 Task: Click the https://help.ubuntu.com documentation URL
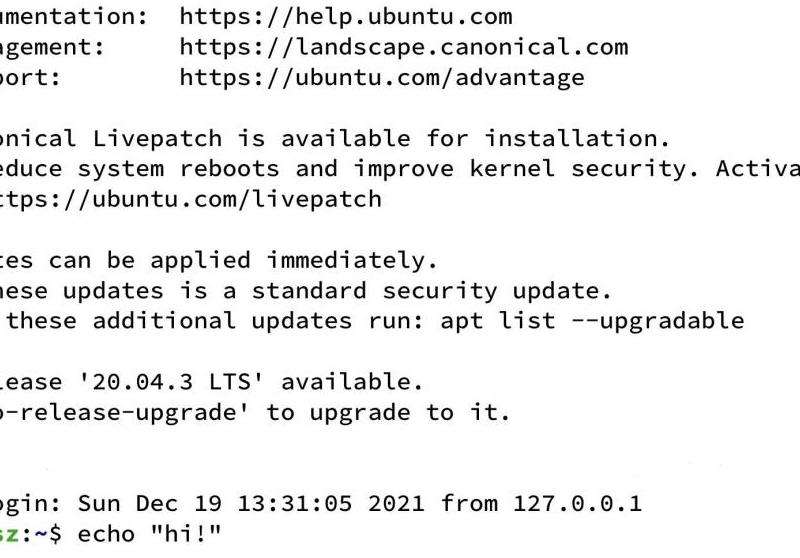(346, 17)
